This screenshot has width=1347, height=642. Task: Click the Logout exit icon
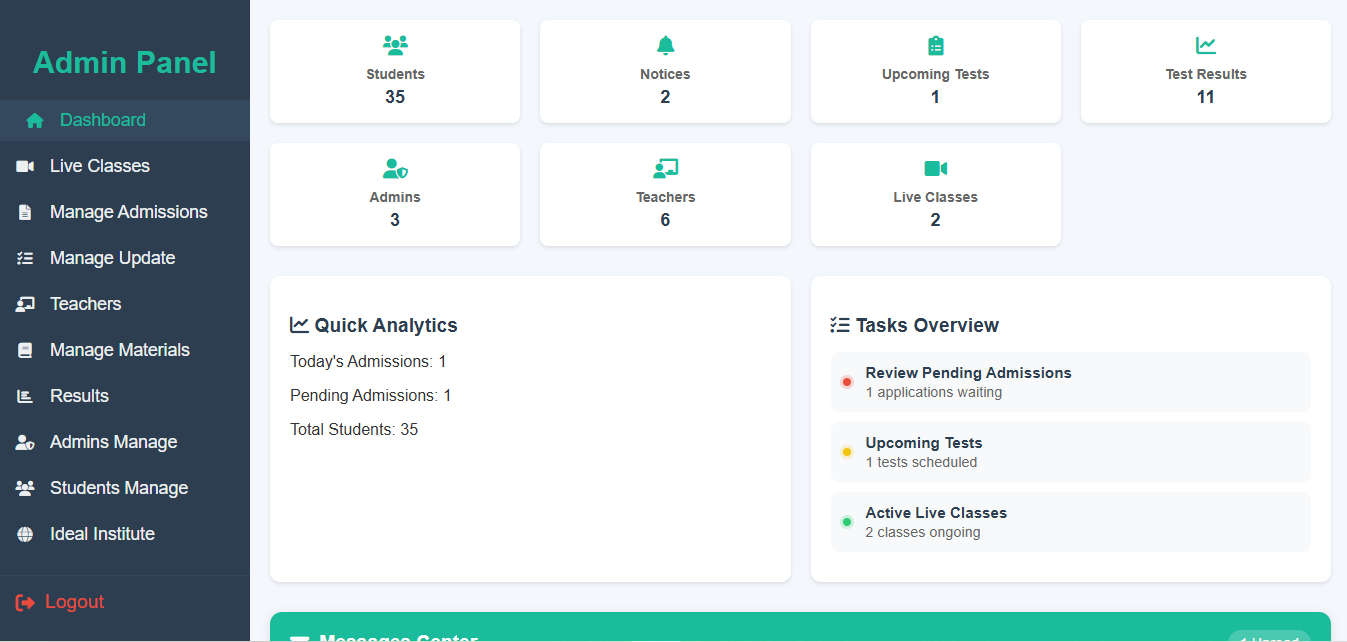click(x=25, y=602)
